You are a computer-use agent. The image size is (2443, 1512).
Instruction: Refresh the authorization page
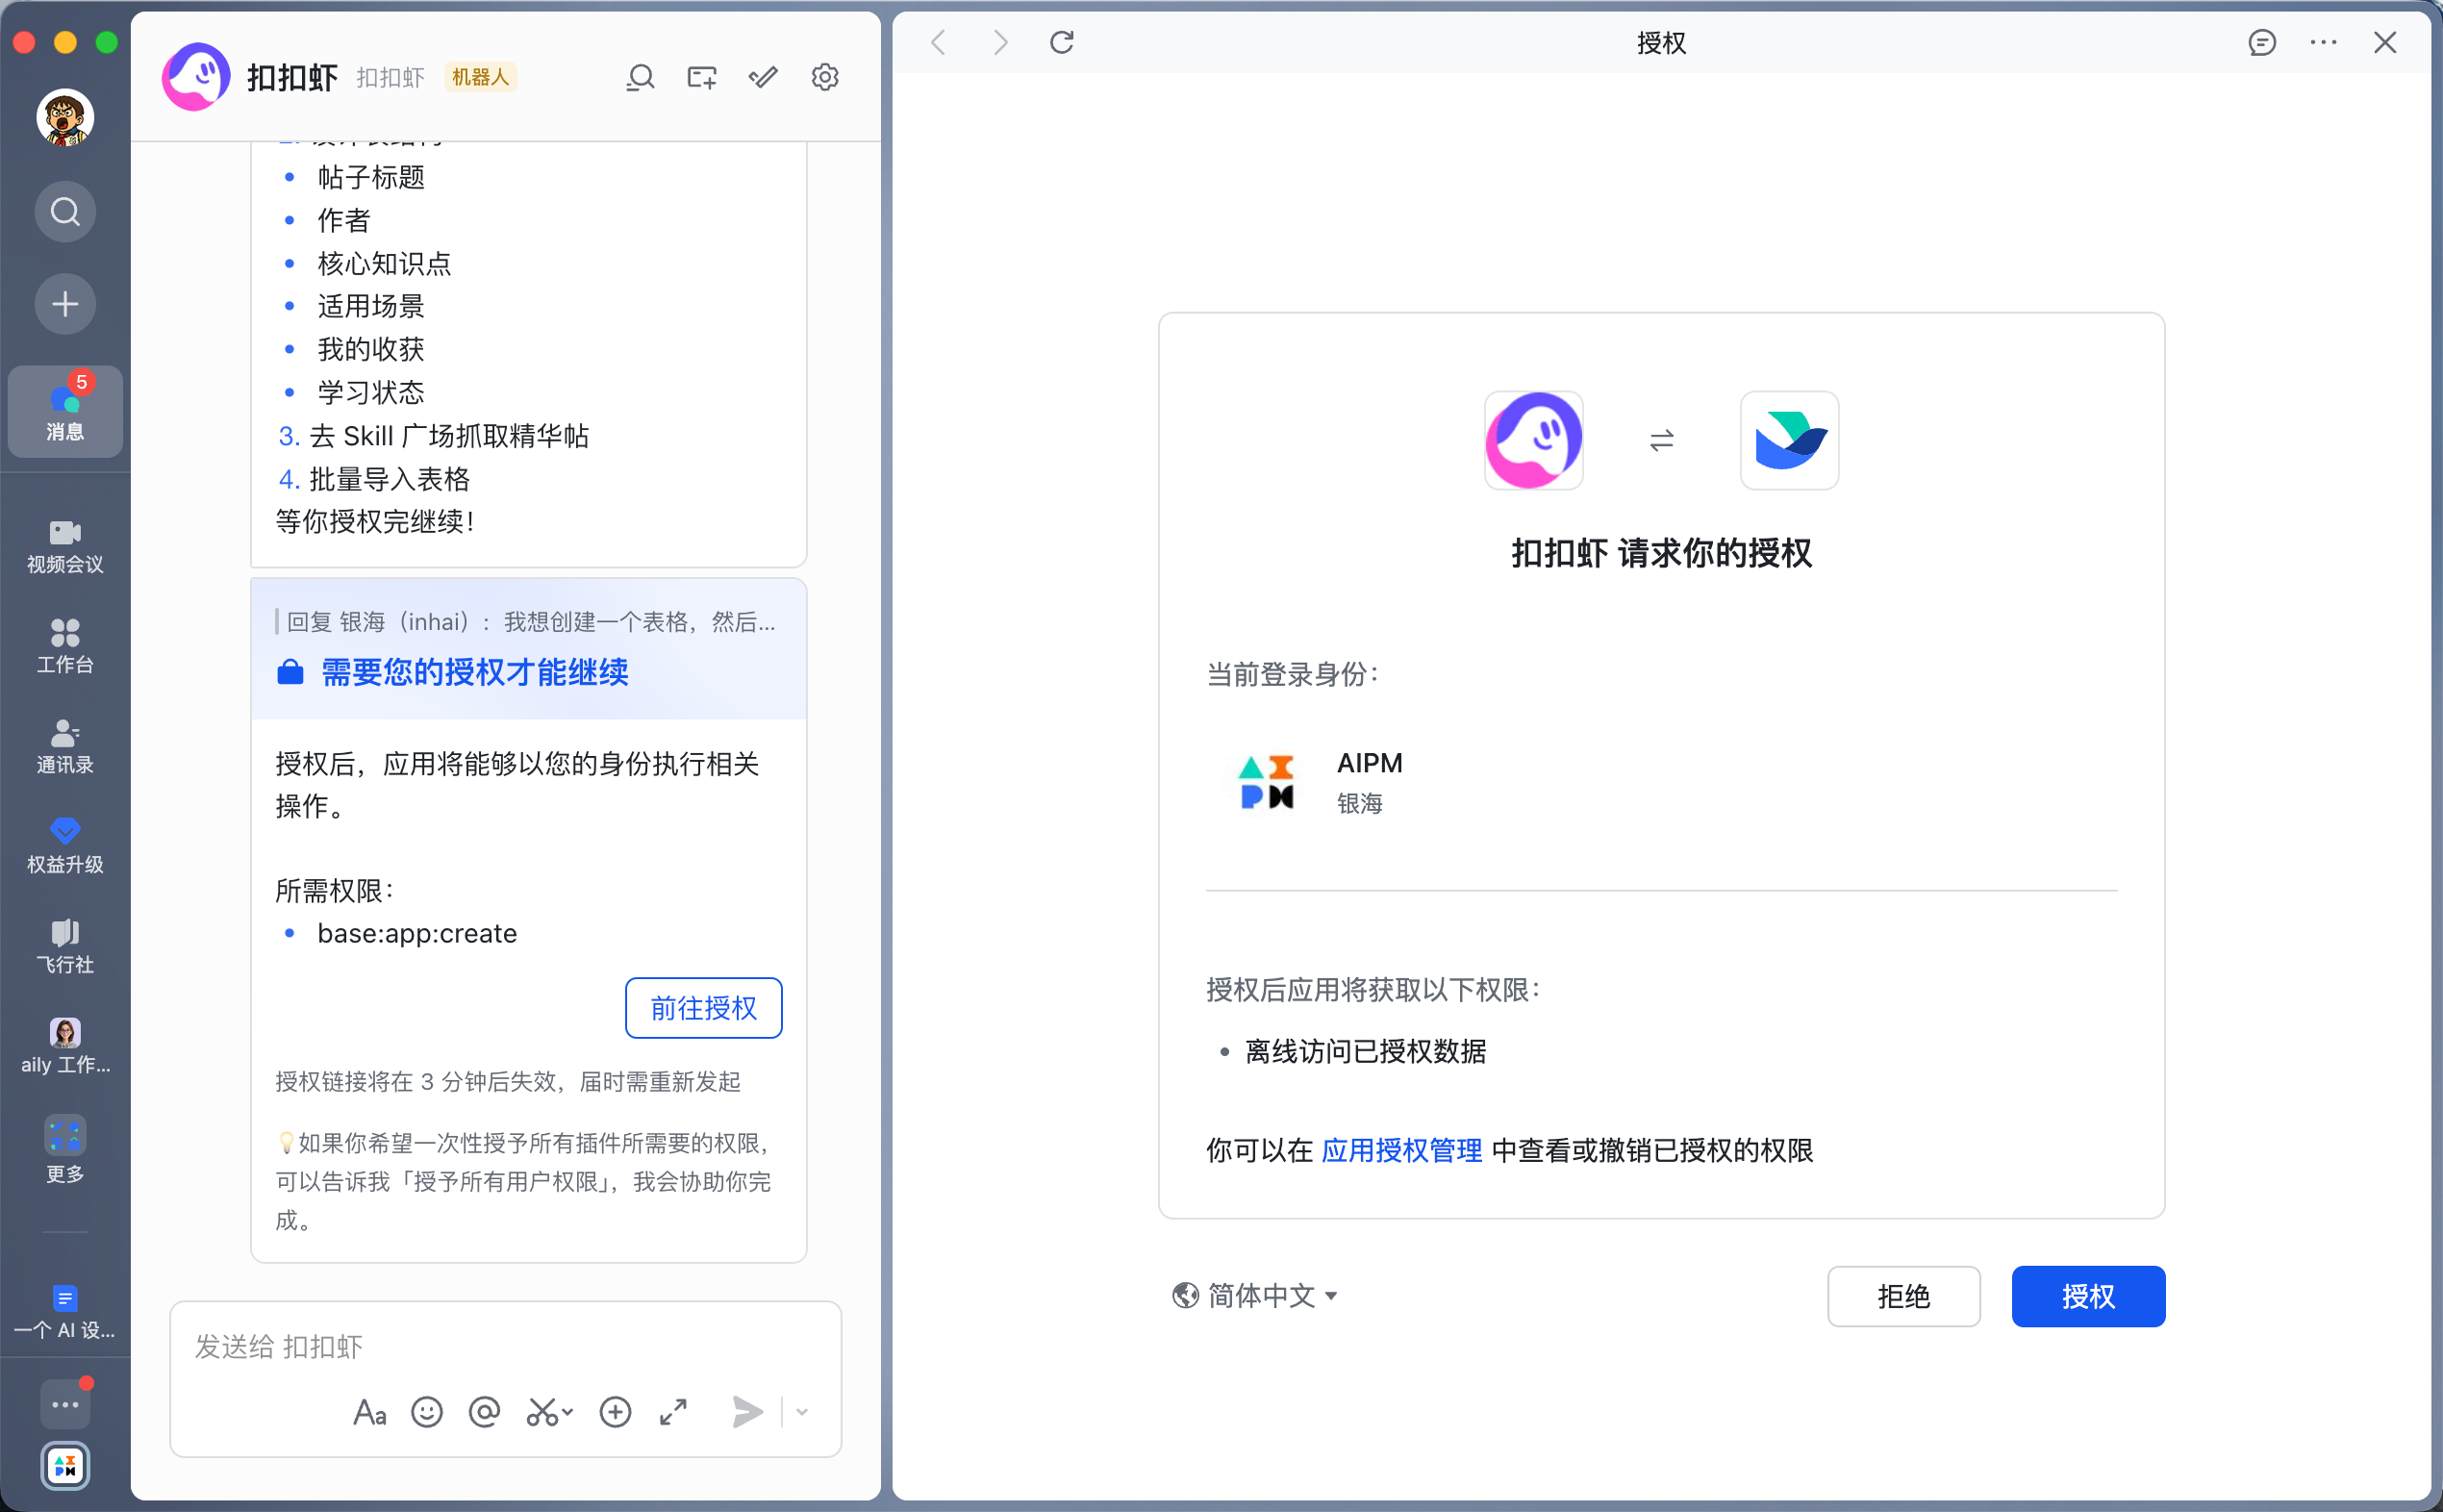pyautogui.click(x=1061, y=43)
